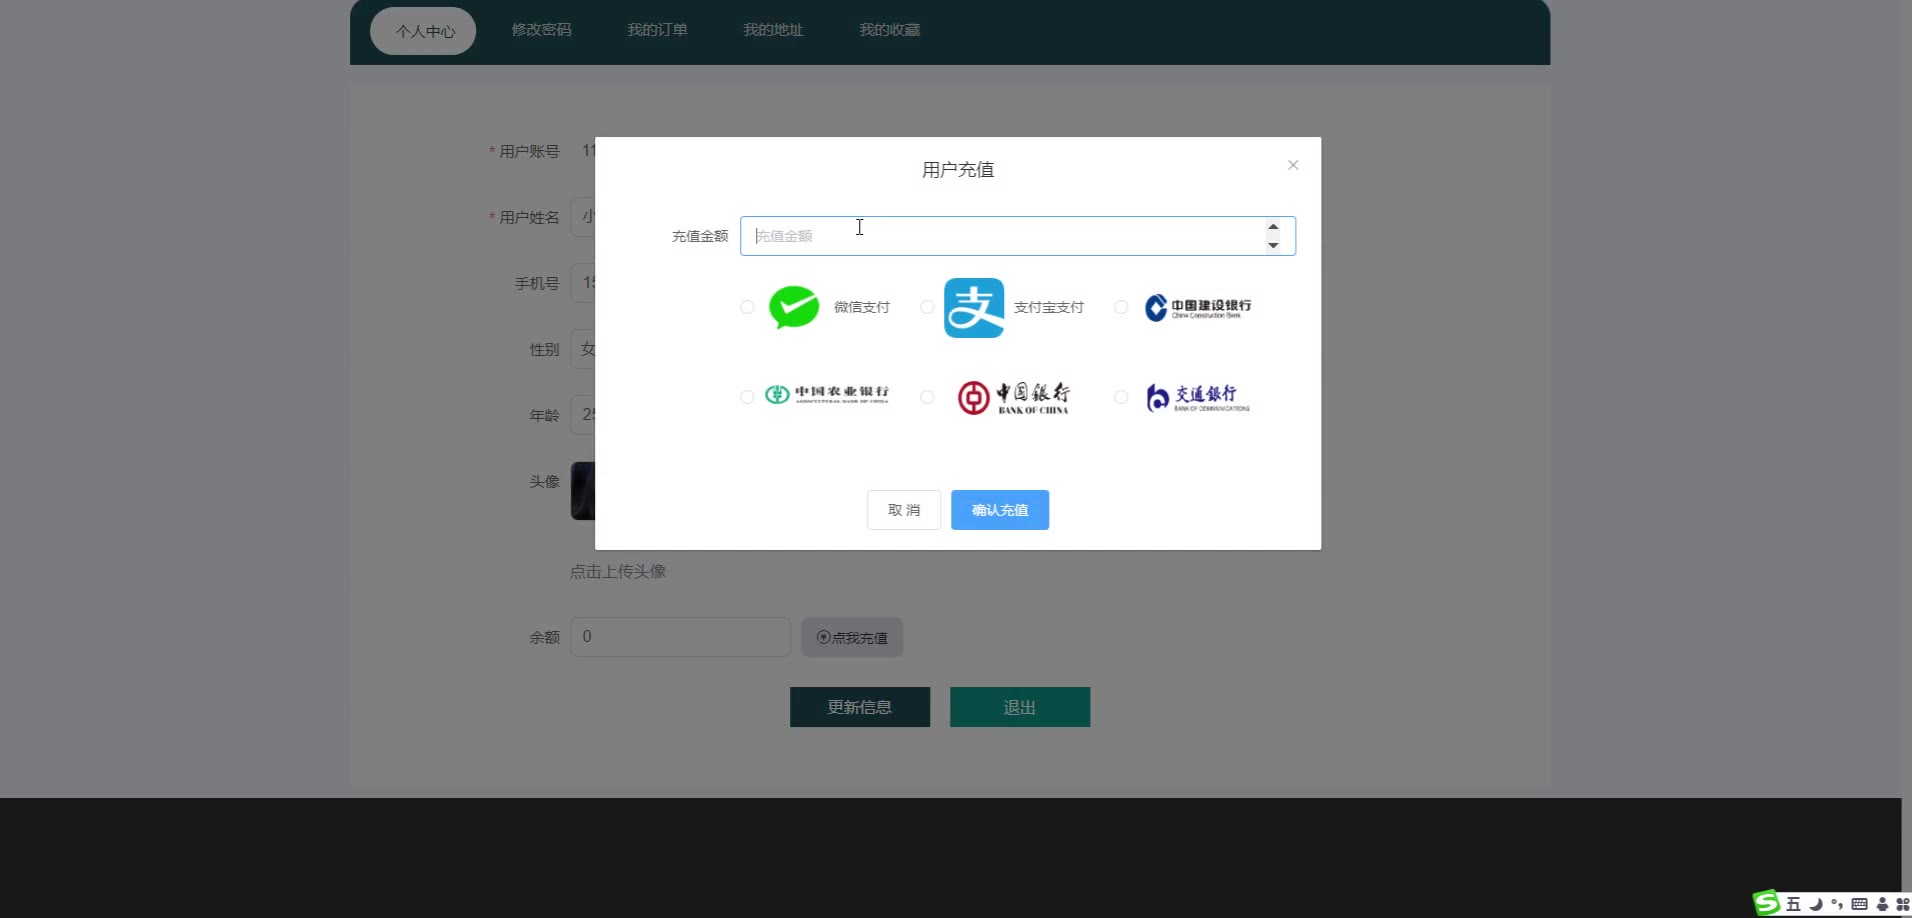Close the 用户充值 dialog with X
This screenshot has height=918, width=1912.
[x=1293, y=165]
